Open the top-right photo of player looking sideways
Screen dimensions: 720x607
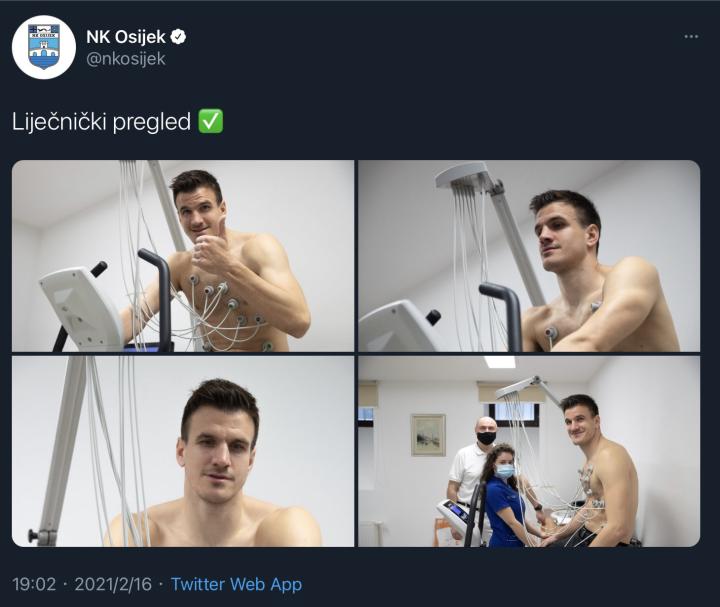(x=529, y=256)
